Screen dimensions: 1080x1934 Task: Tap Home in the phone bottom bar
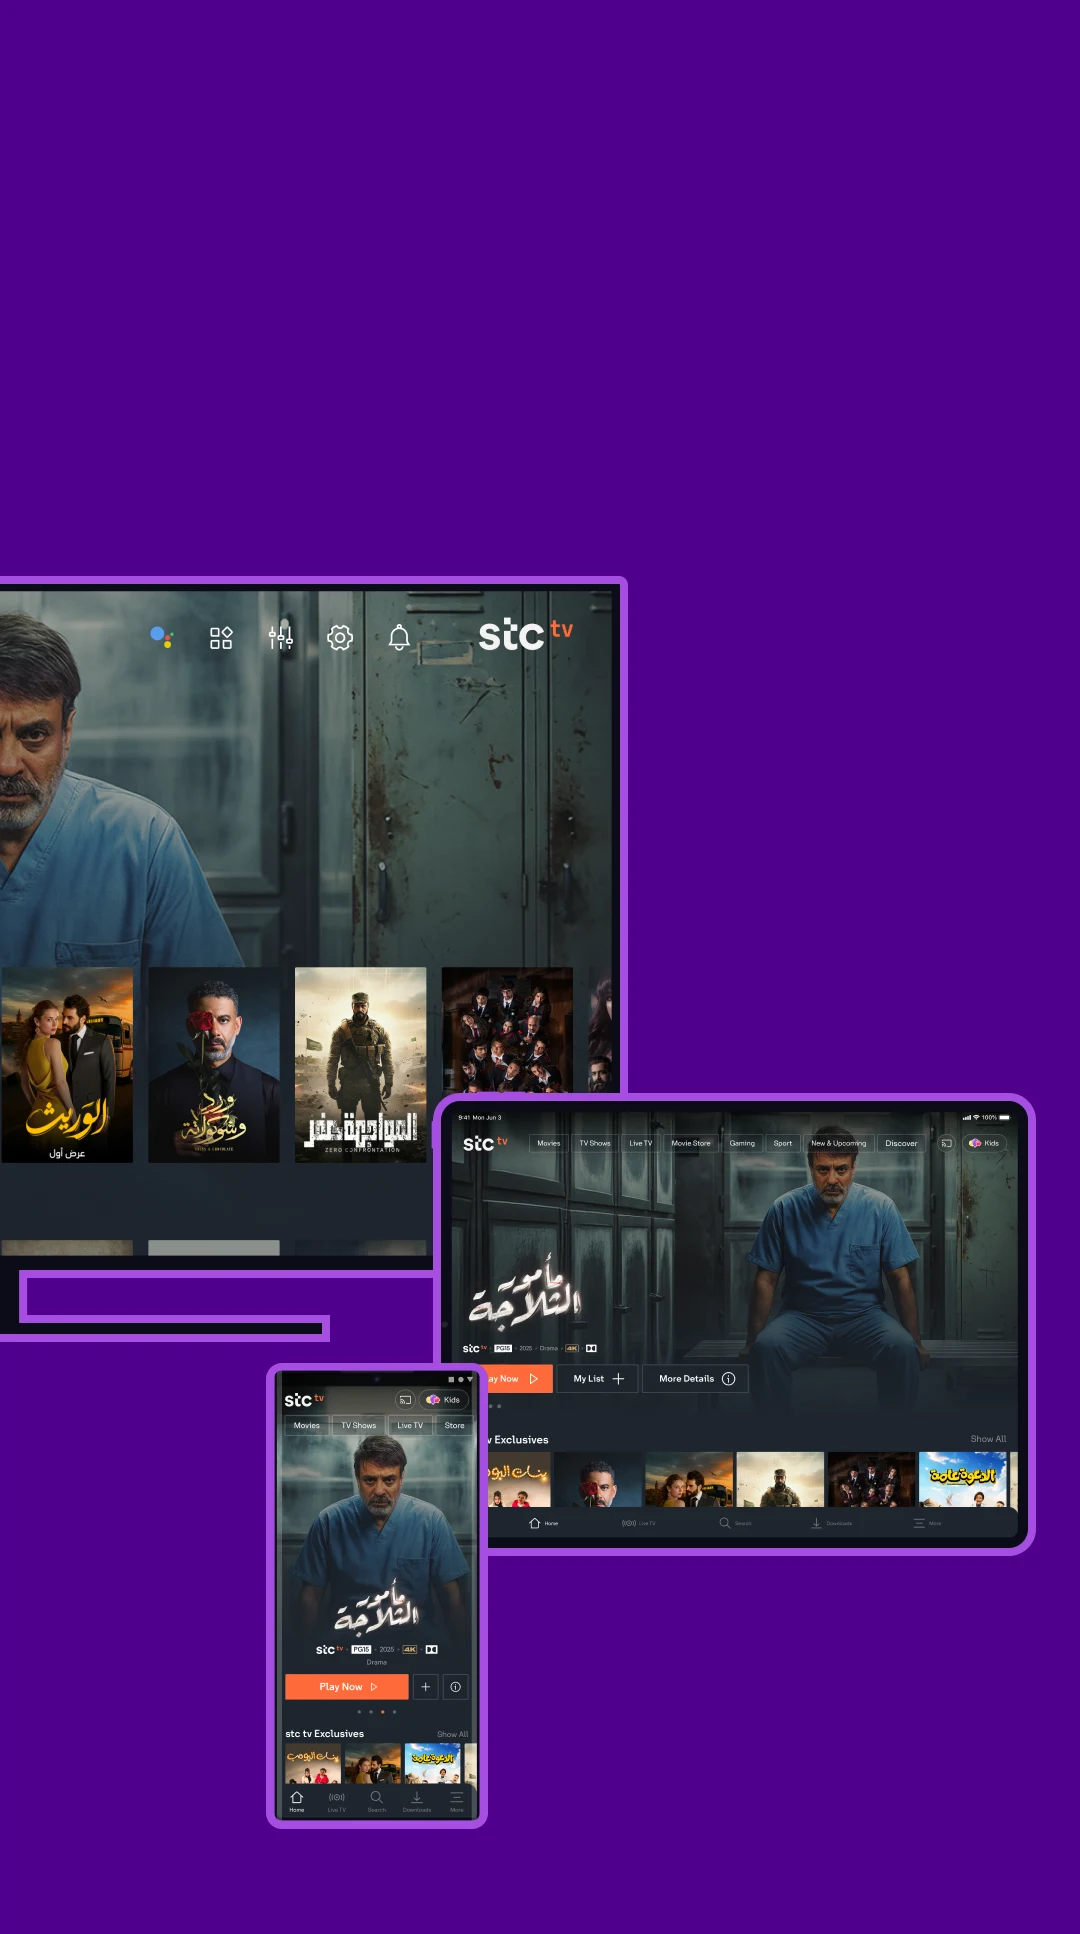297,1802
